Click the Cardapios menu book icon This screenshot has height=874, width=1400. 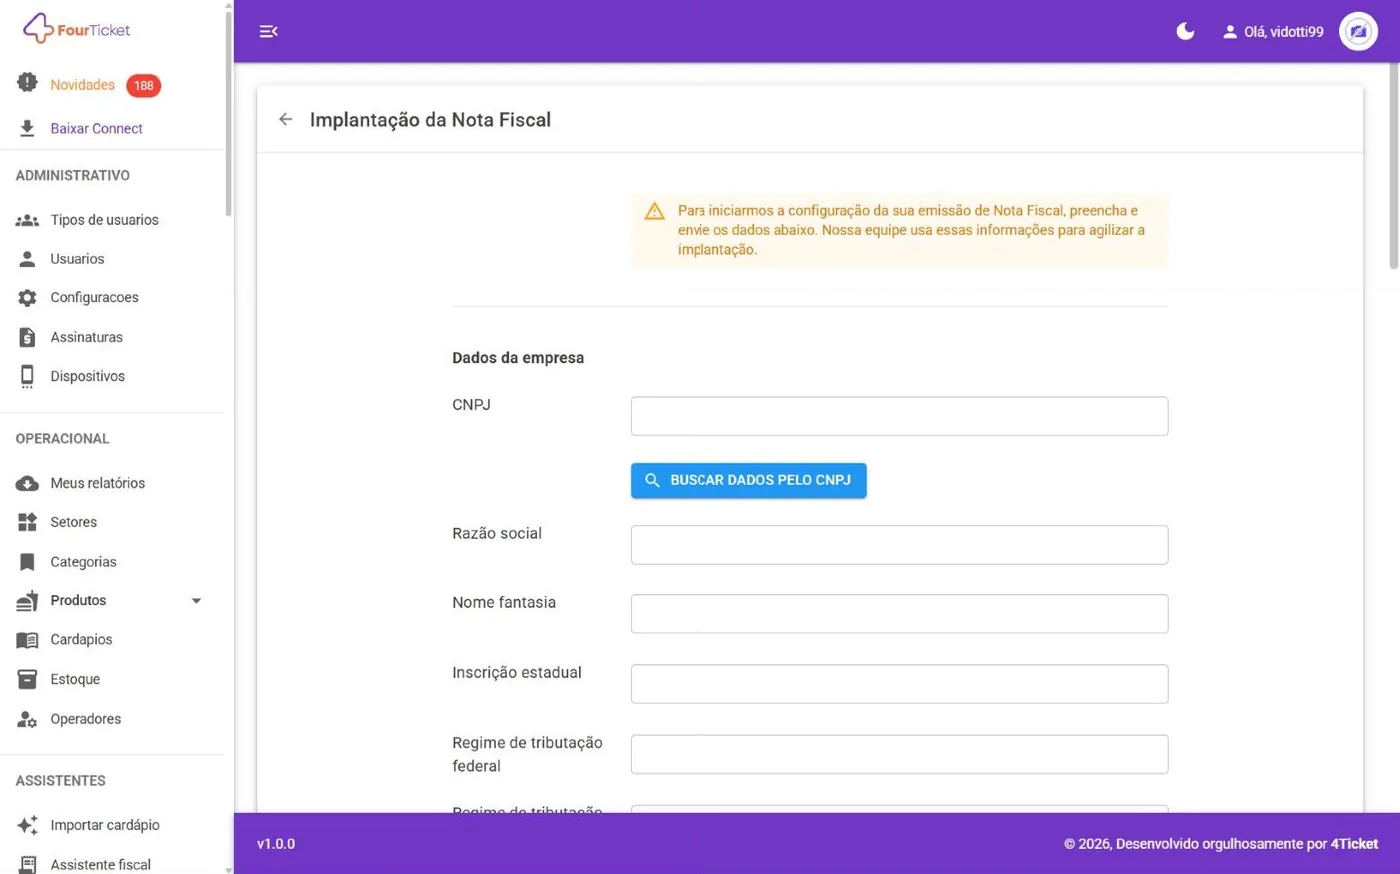click(x=27, y=640)
